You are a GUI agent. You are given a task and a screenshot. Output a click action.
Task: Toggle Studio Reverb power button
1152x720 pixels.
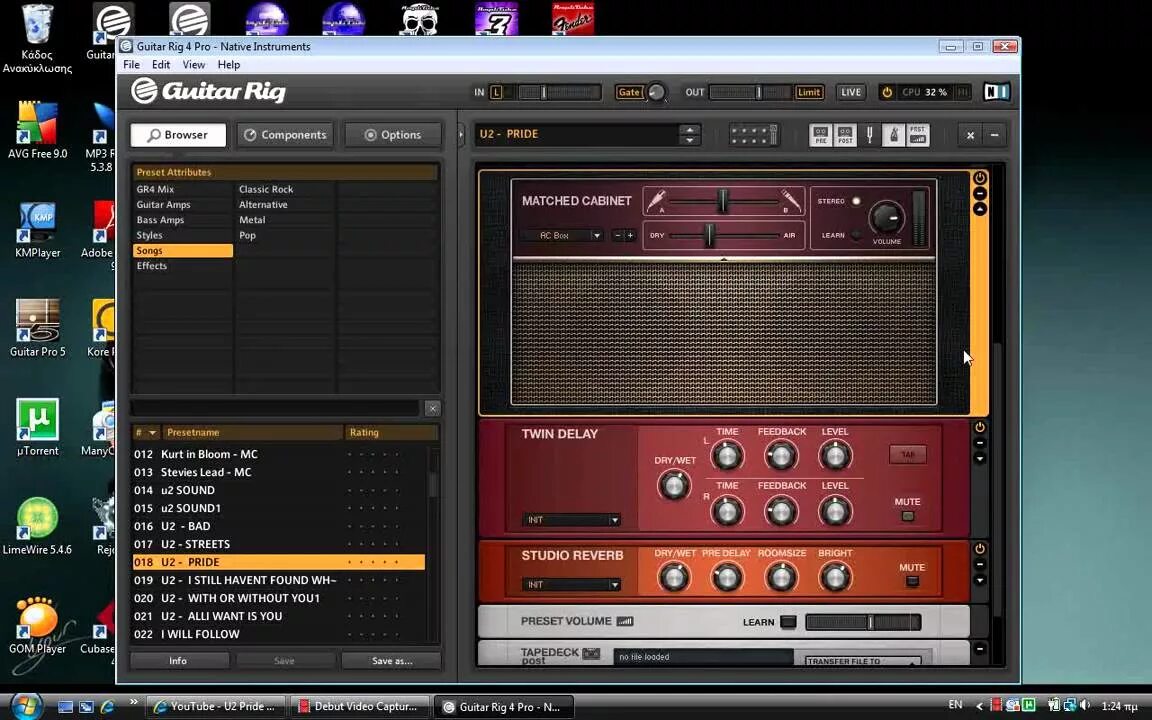[x=979, y=549]
